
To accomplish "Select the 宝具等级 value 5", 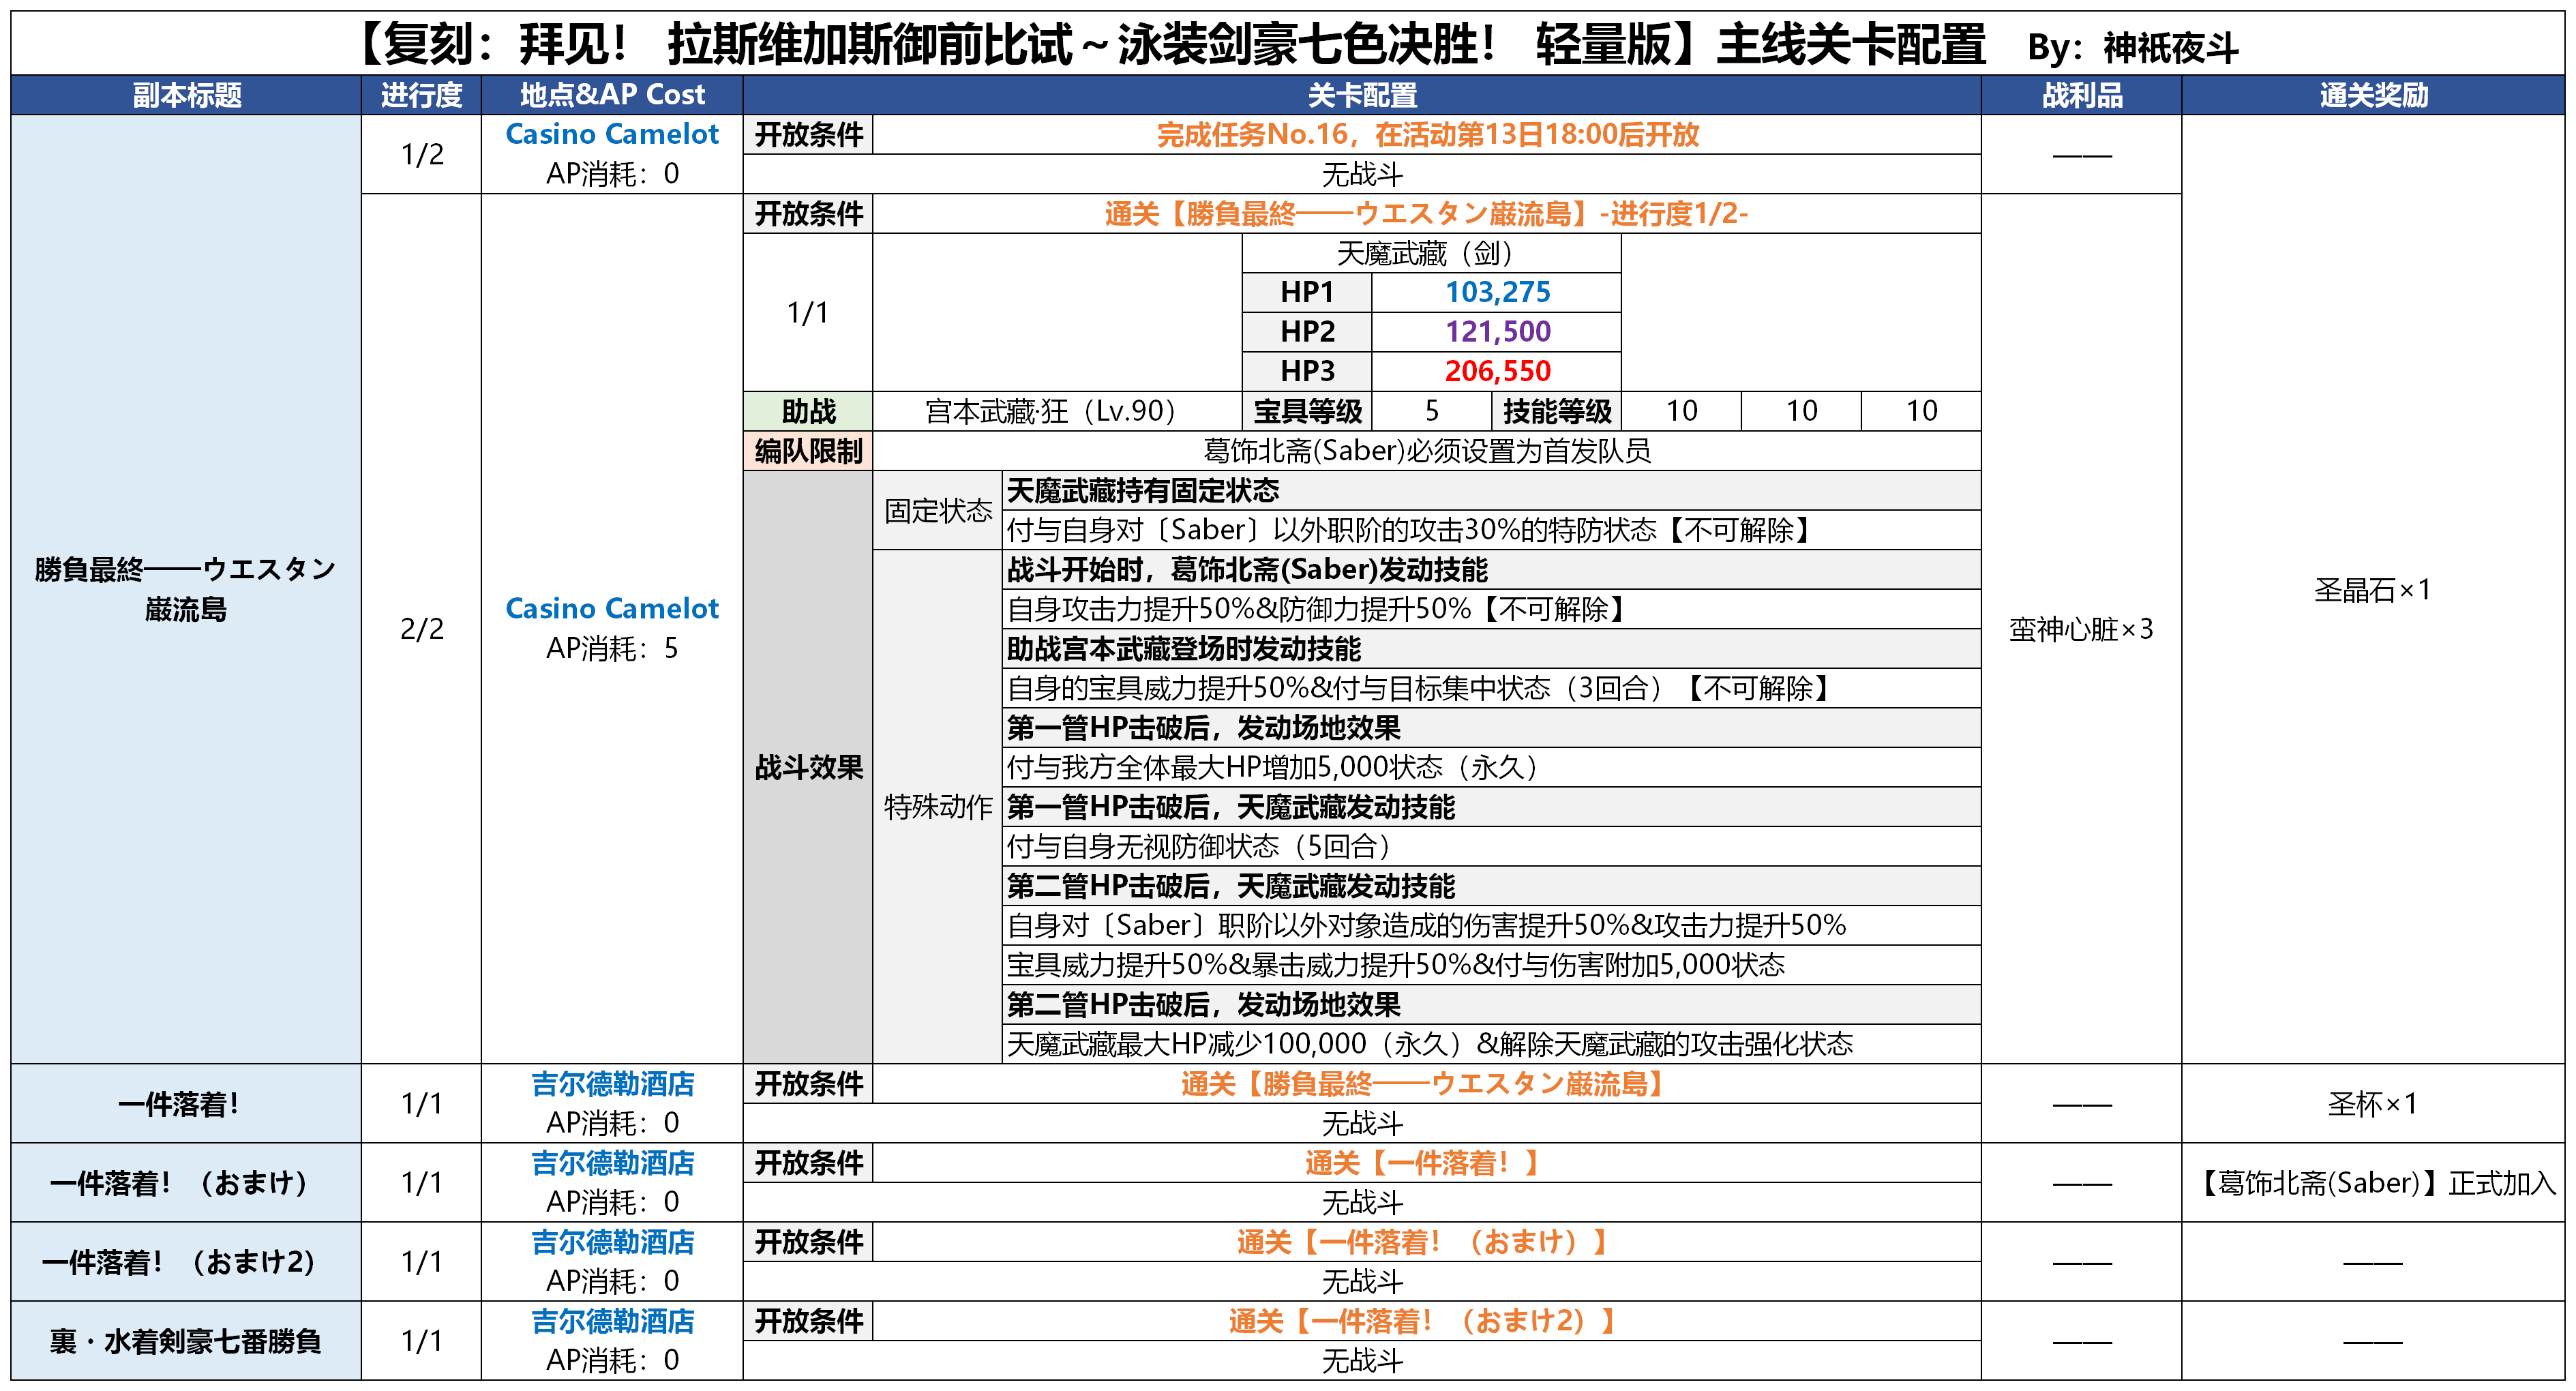I will pos(1431,411).
